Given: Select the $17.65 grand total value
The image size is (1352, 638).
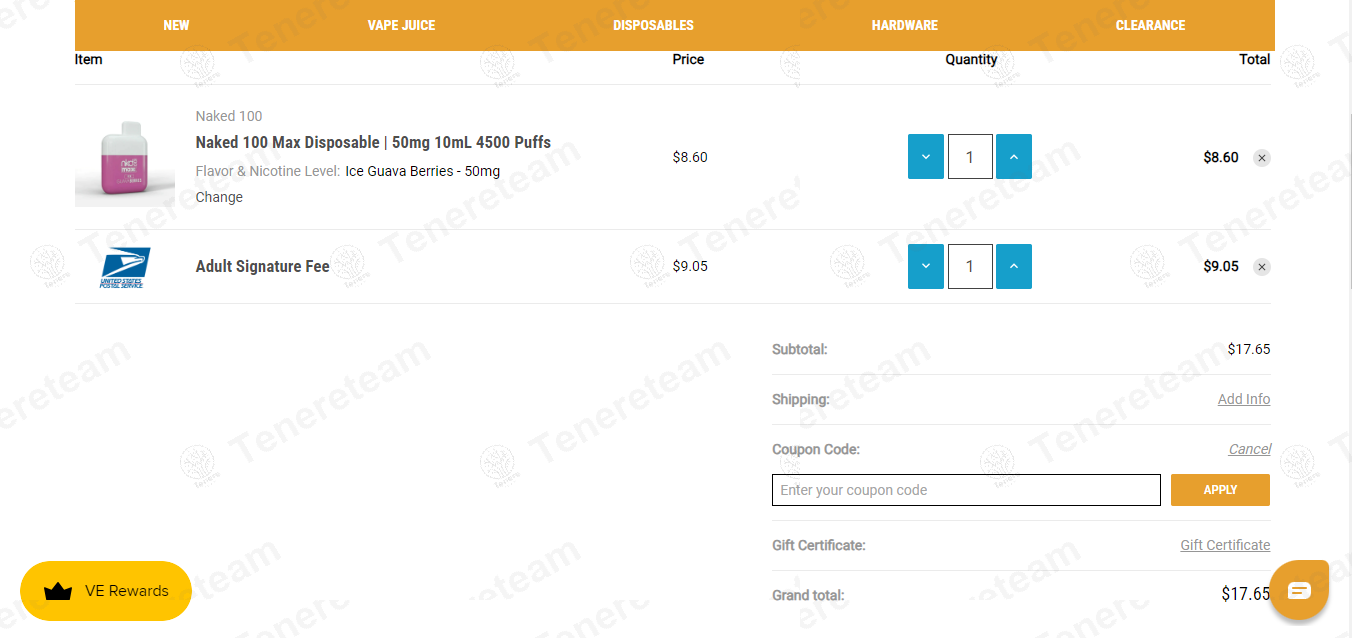Looking at the screenshot, I should [x=1246, y=594].
